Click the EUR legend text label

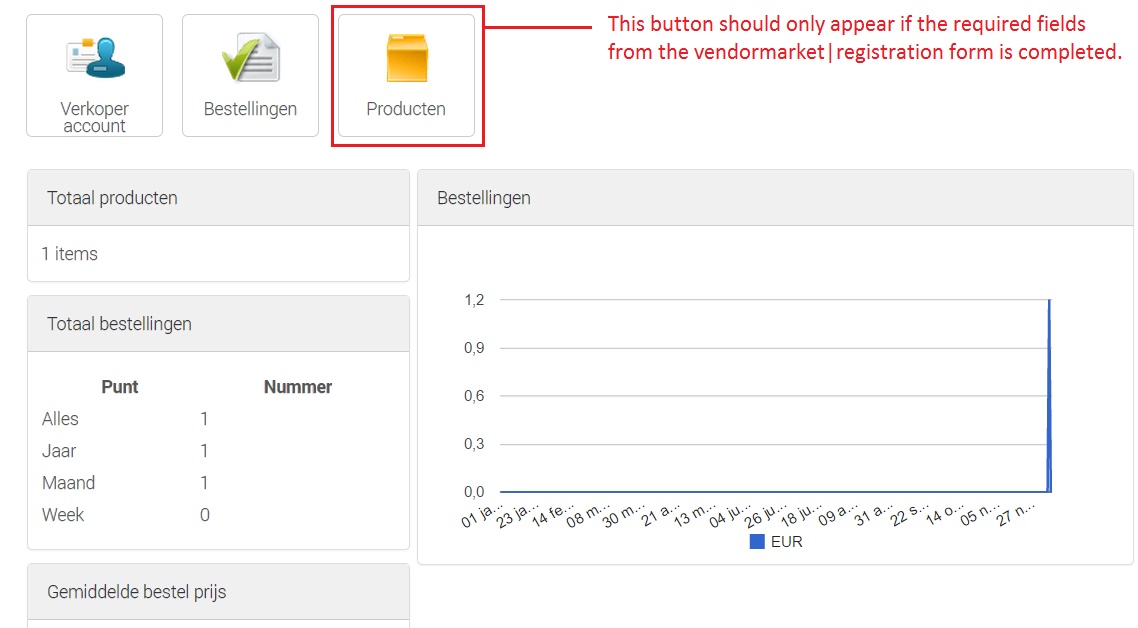pos(787,542)
